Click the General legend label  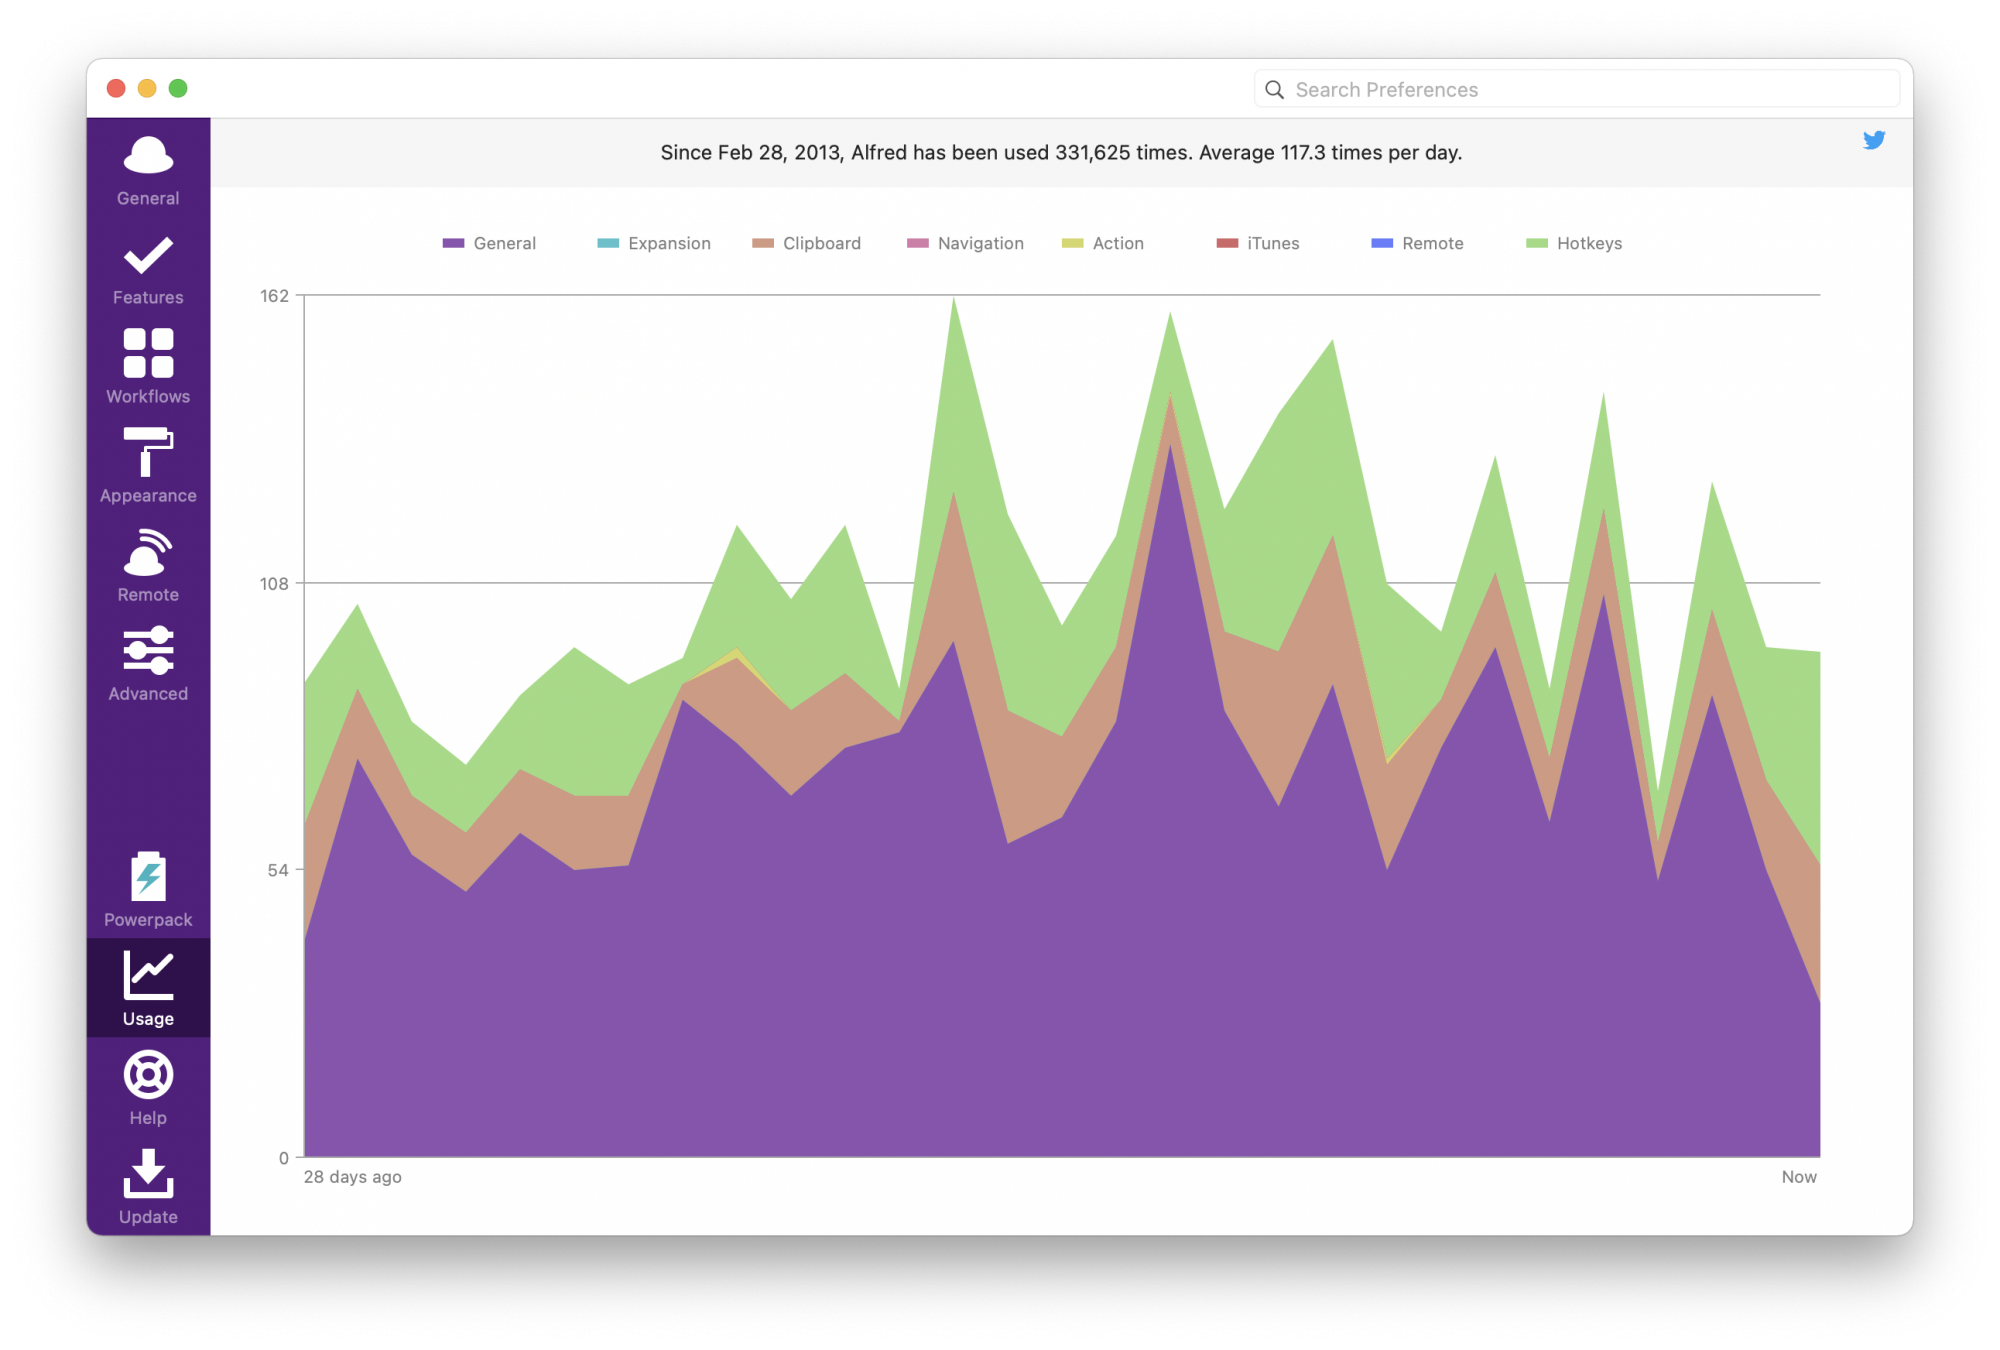click(505, 243)
